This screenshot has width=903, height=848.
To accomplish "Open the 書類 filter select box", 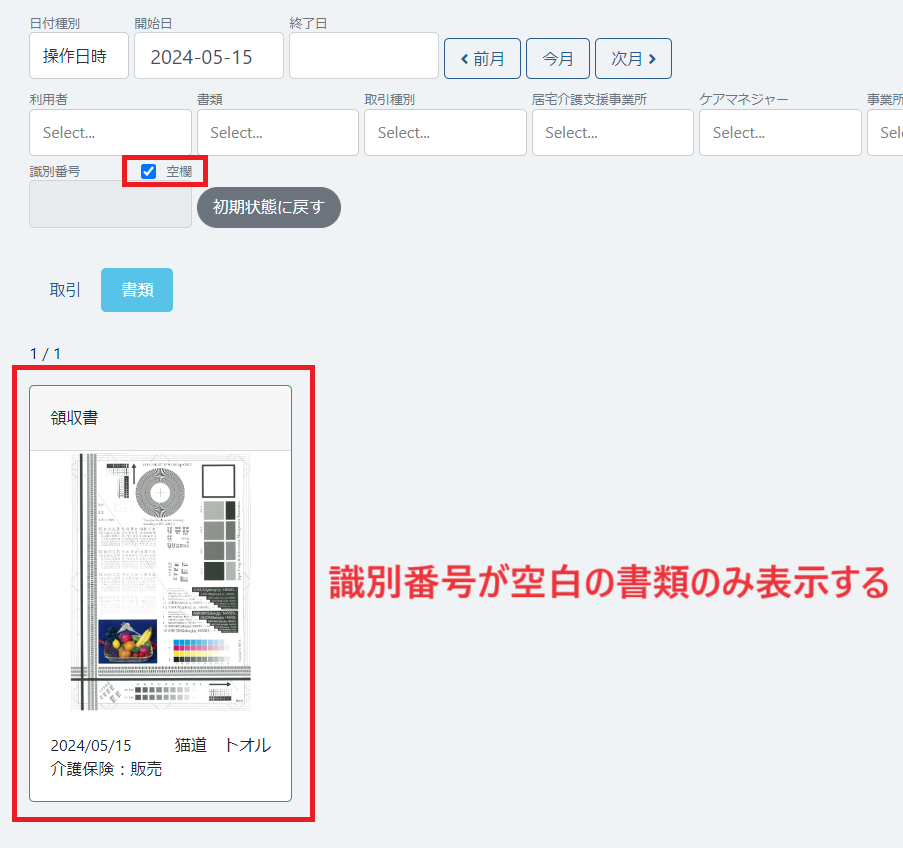I will pyautogui.click(x=277, y=132).
